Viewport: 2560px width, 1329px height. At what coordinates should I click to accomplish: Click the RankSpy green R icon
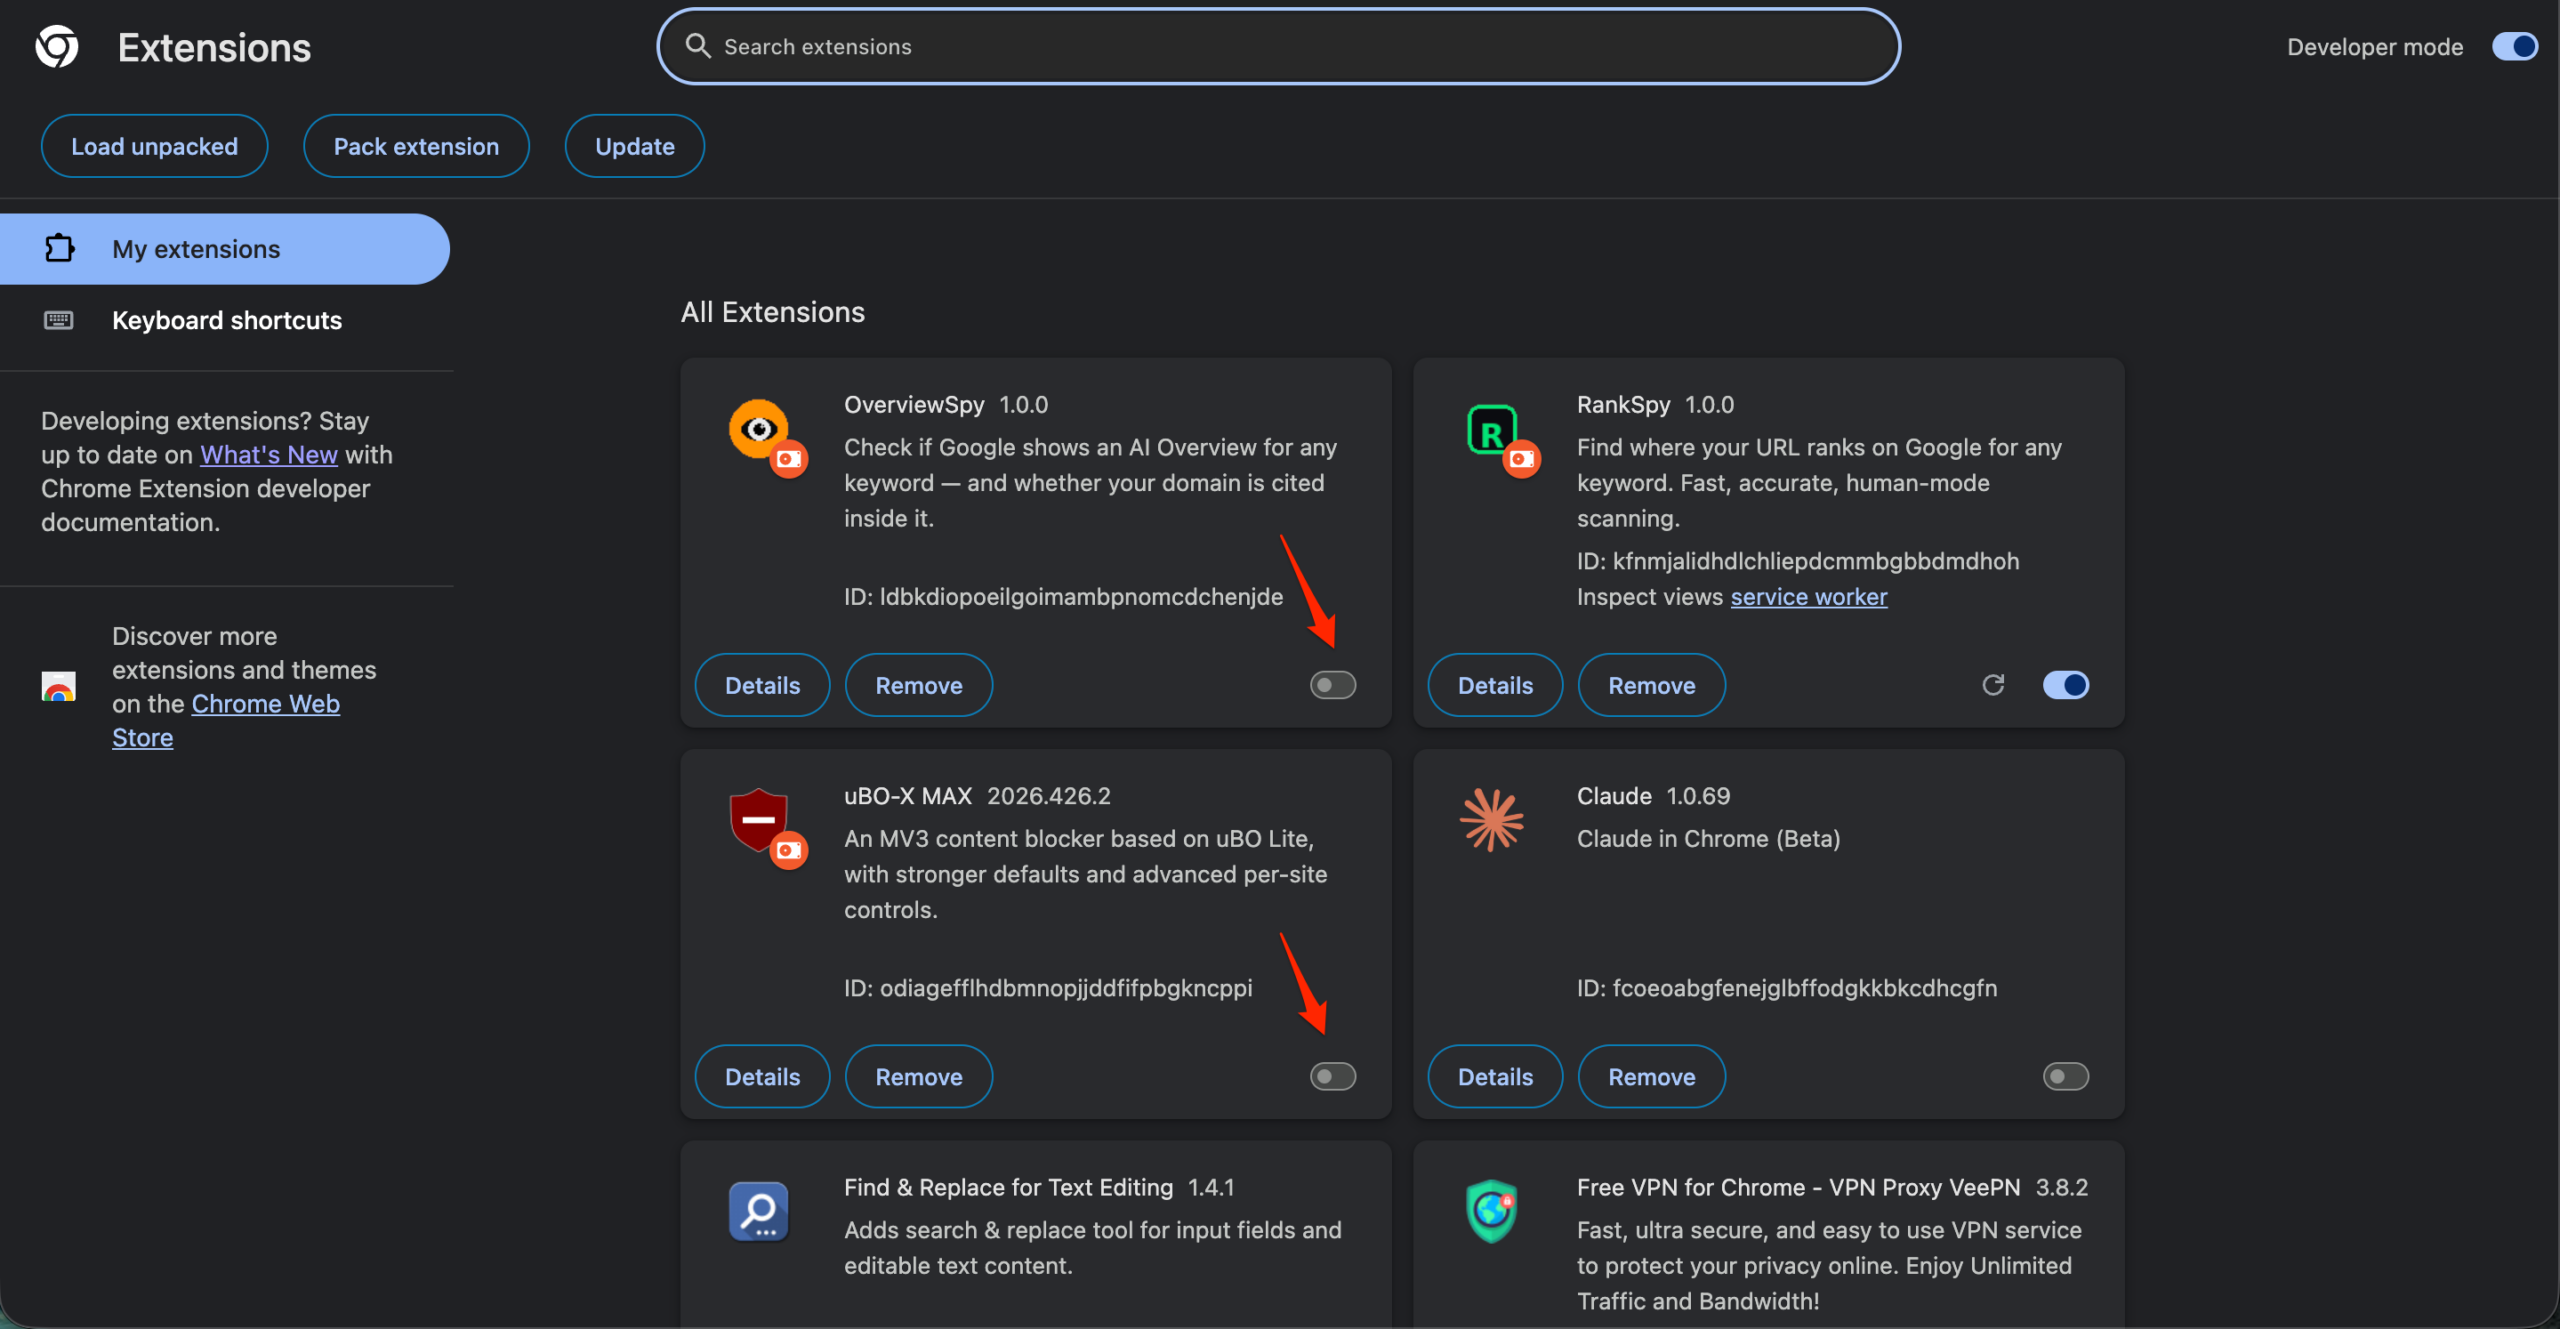coord(1491,431)
